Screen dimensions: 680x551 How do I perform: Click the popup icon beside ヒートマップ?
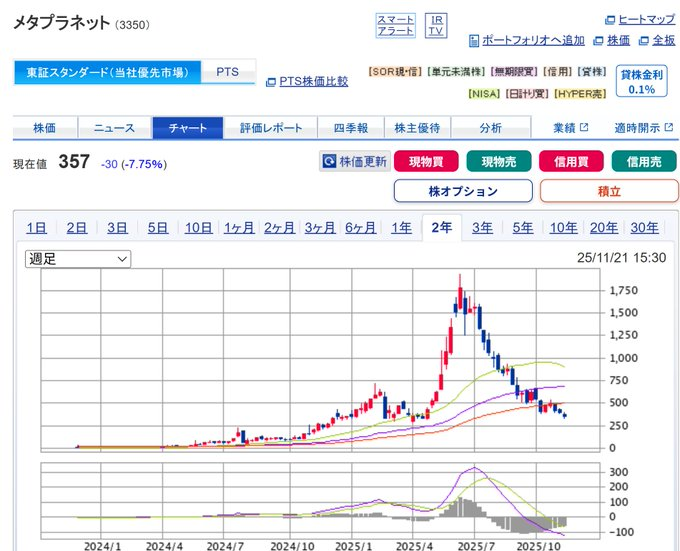[610, 20]
